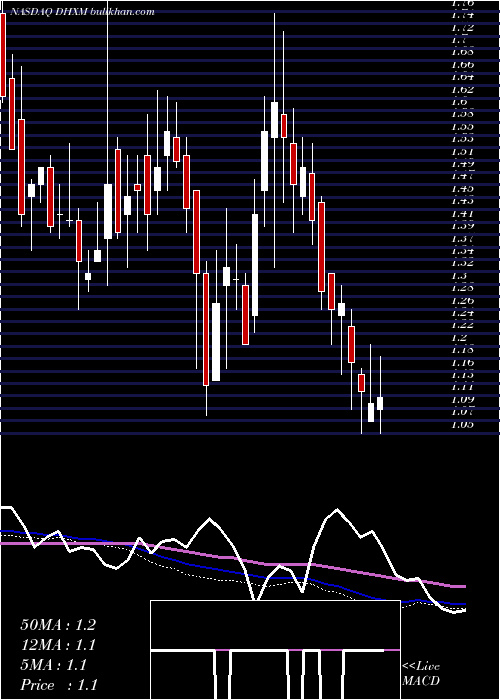Click the 1.64 price axis label

[x=462, y=77]
